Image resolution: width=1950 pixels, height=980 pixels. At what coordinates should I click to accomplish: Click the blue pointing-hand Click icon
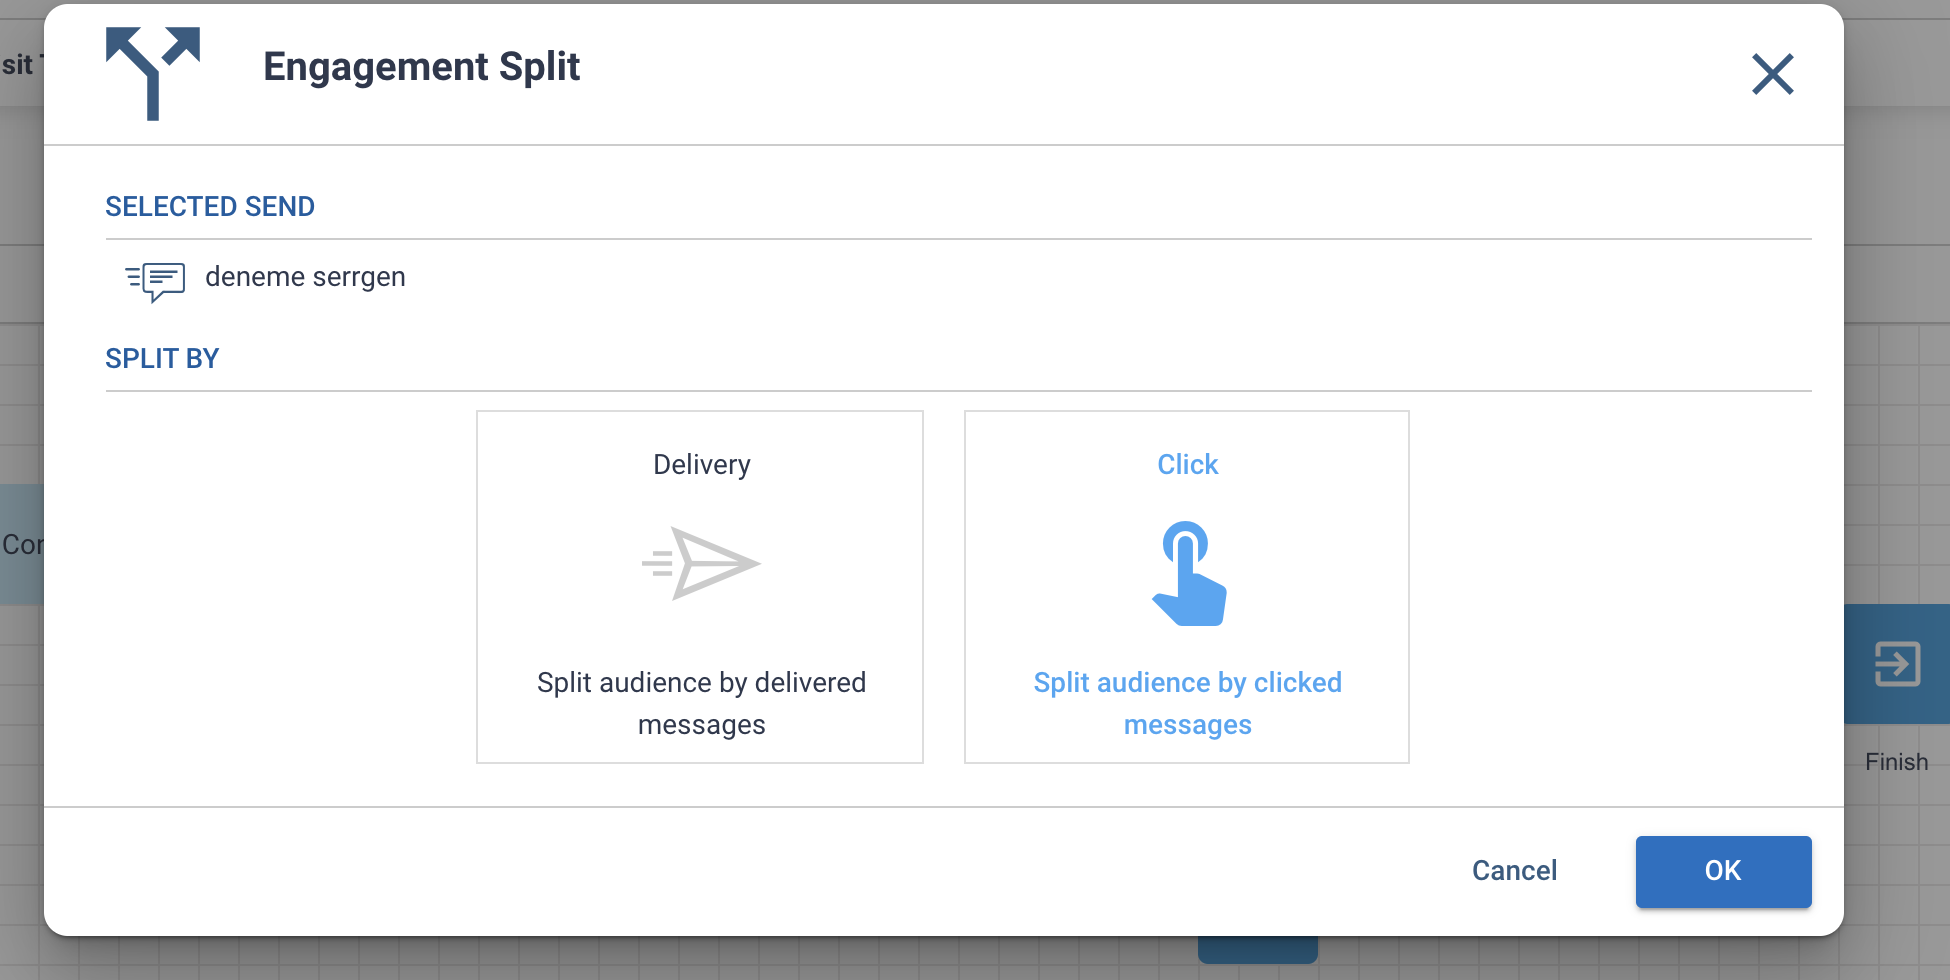(1188, 574)
